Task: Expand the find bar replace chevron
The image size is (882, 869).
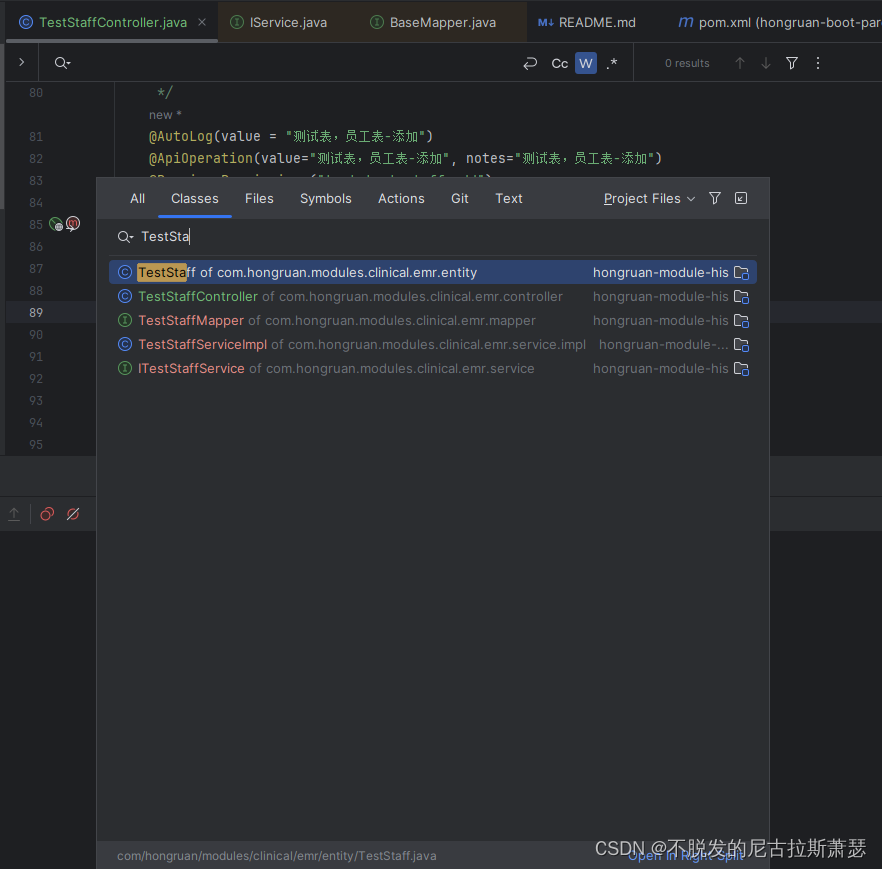Action: coord(21,62)
